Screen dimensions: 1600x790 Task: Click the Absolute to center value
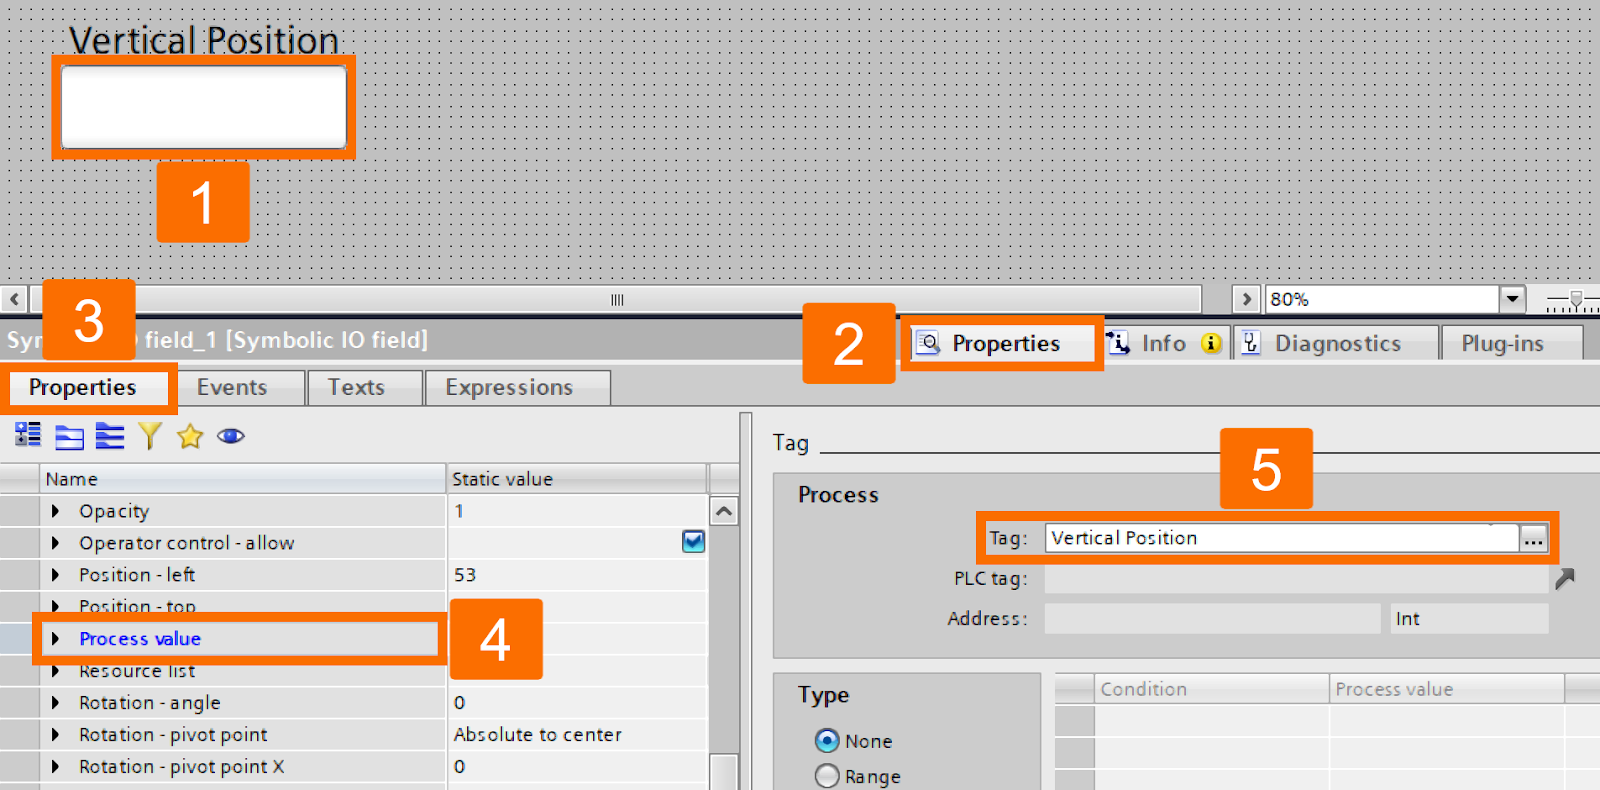577,735
